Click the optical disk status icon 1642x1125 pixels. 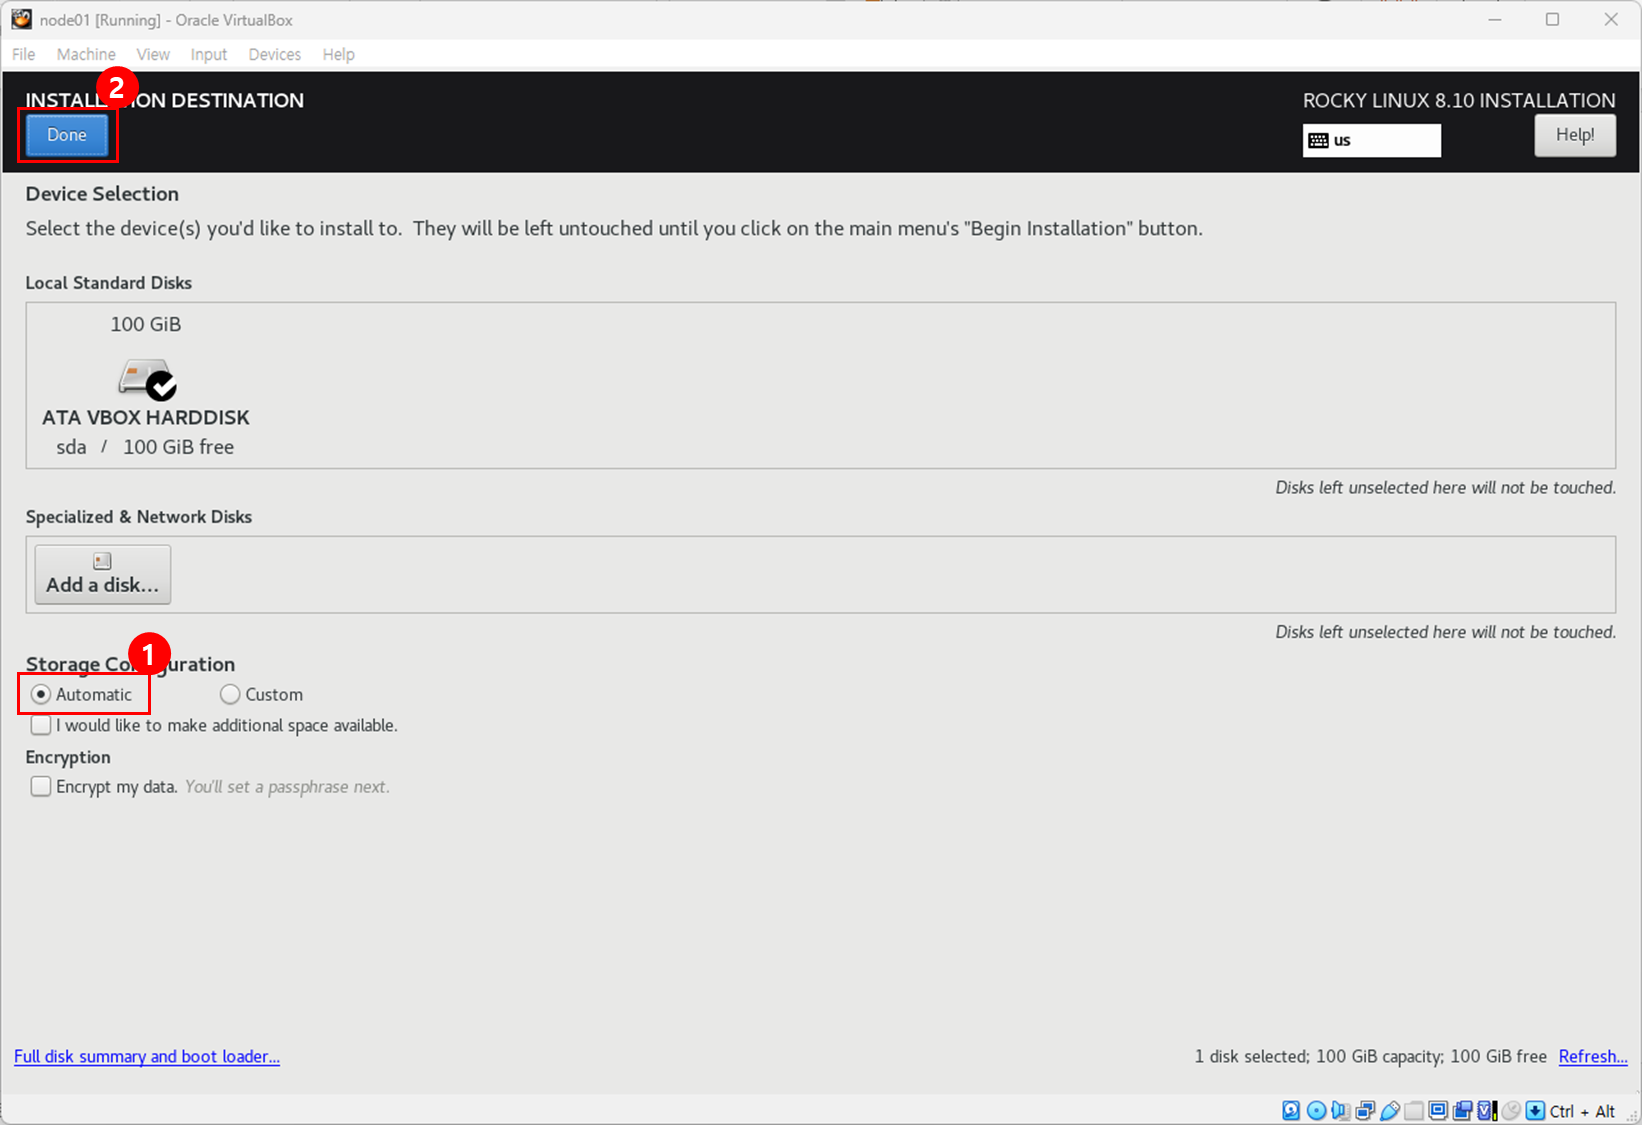point(1316,1110)
